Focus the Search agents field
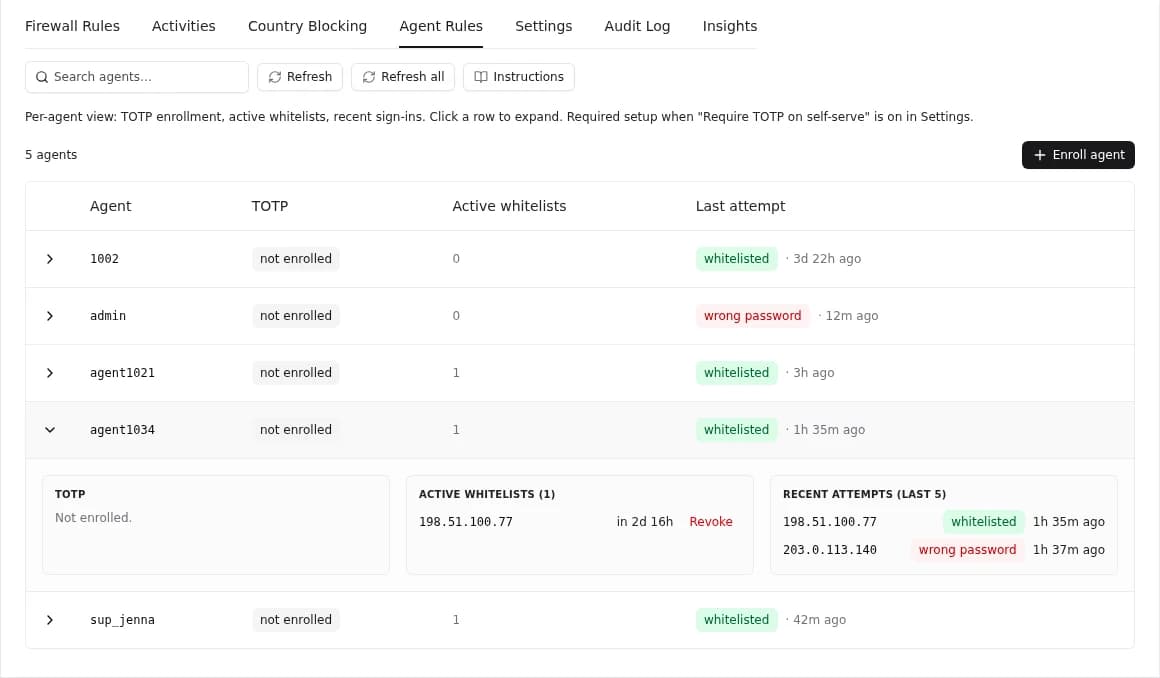Viewport: 1160px width, 678px height. 137,77
